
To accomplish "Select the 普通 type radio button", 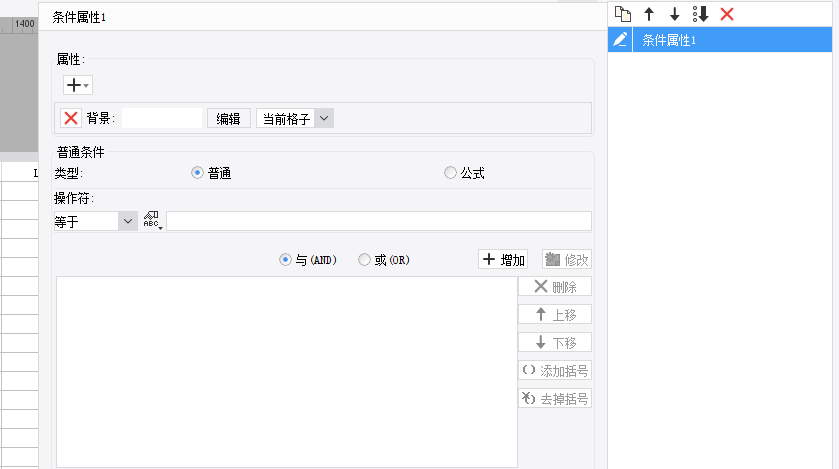I will coord(197,173).
